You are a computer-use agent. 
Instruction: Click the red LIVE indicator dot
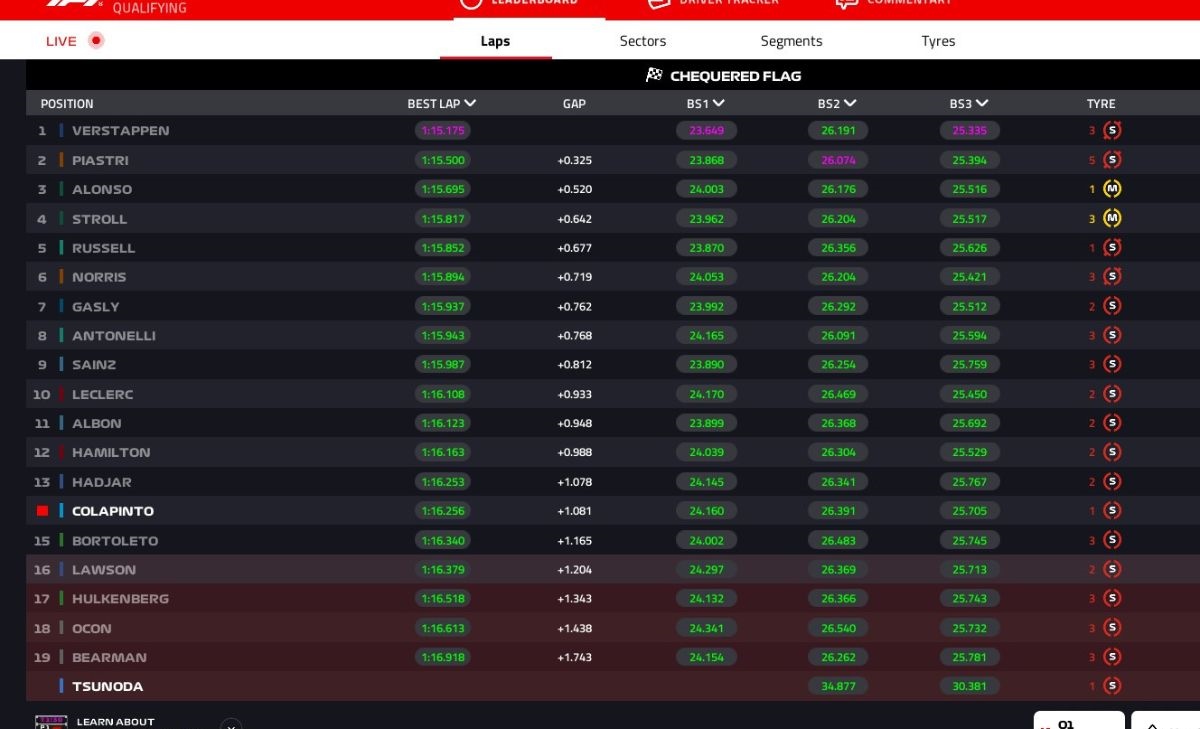[x=96, y=41]
